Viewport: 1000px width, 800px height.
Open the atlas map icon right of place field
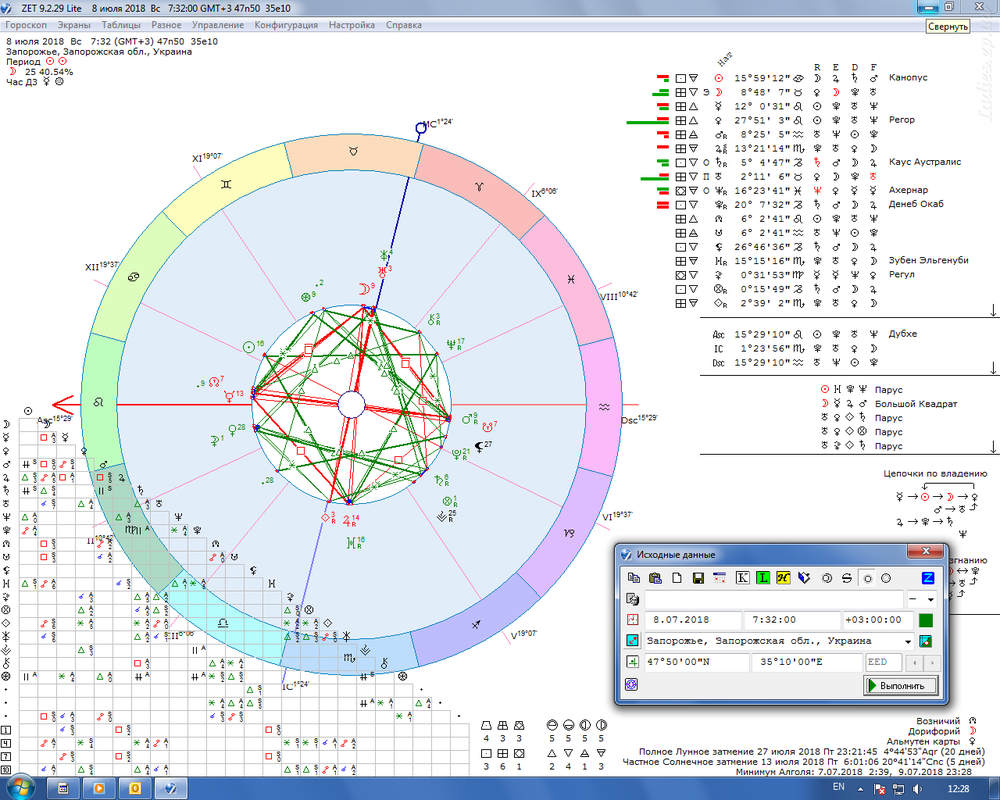click(x=926, y=641)
